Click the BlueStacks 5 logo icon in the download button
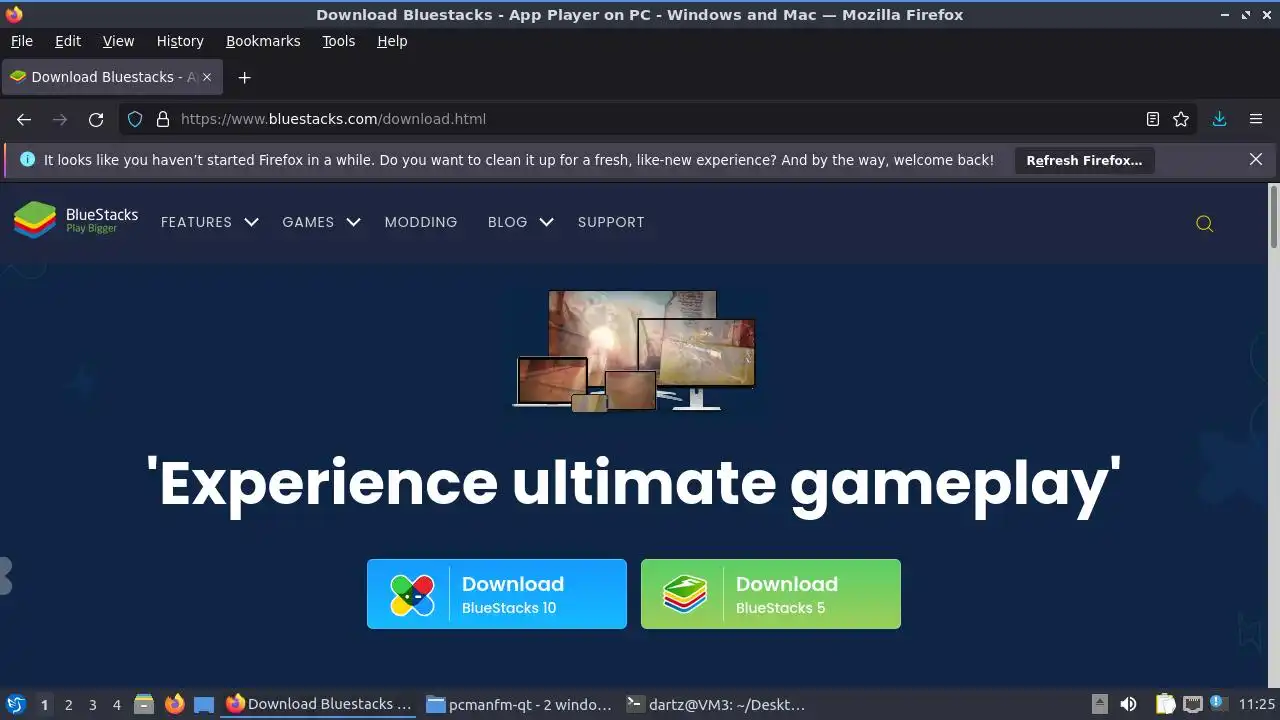Image resolution: width=1280 pixels, height=720 pixels. 685,595
